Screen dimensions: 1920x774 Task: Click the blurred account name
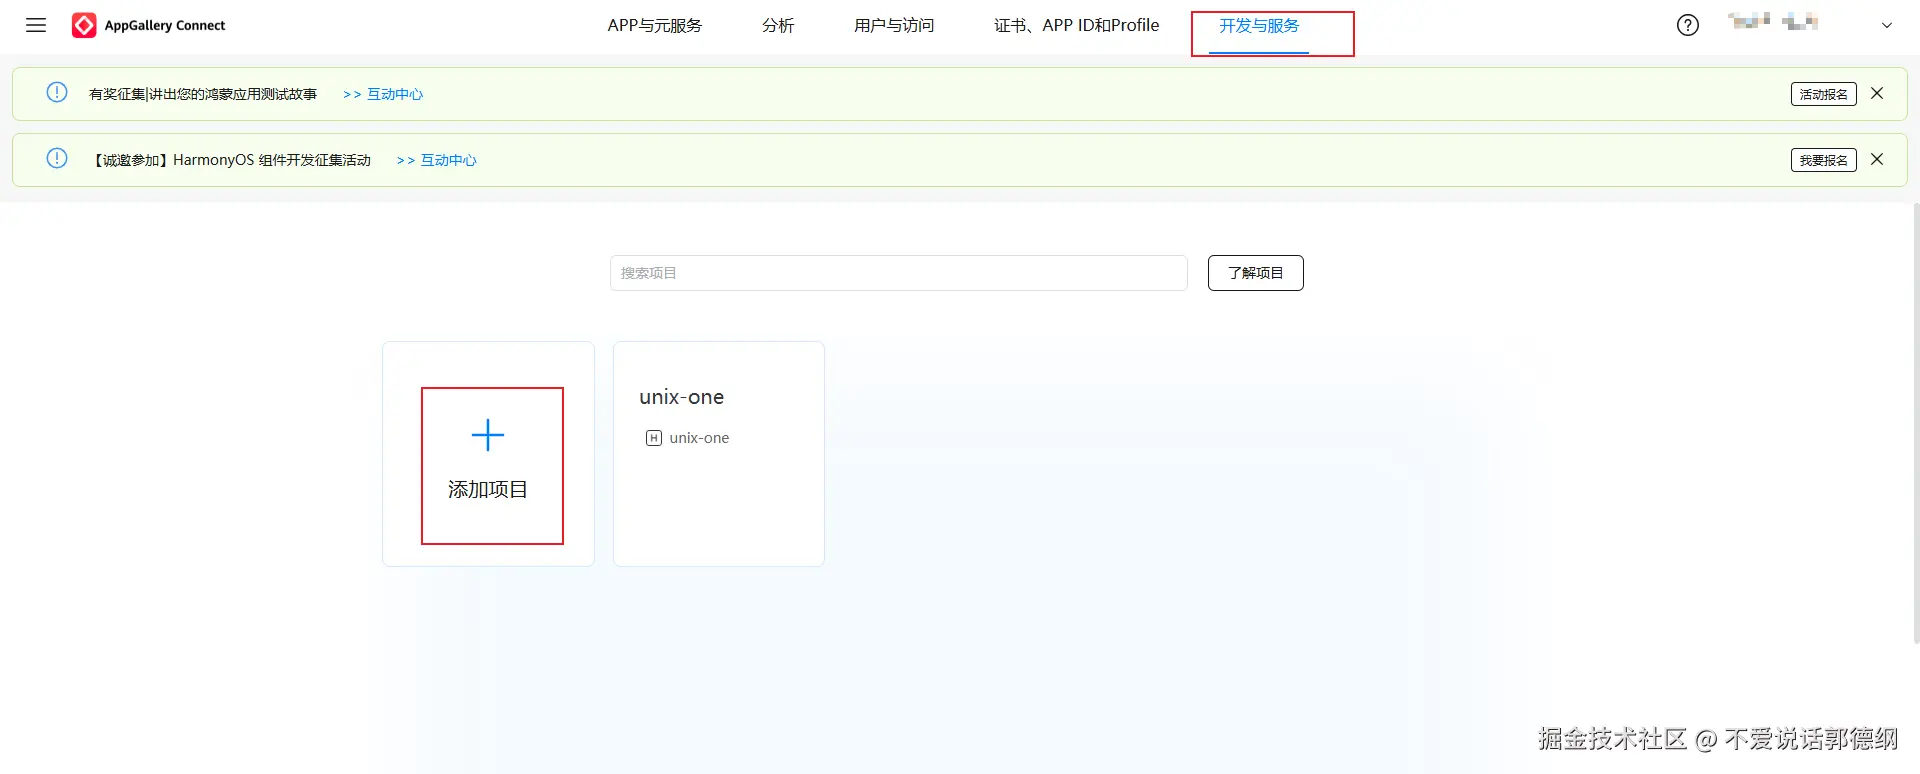[x=1773, y=22]
